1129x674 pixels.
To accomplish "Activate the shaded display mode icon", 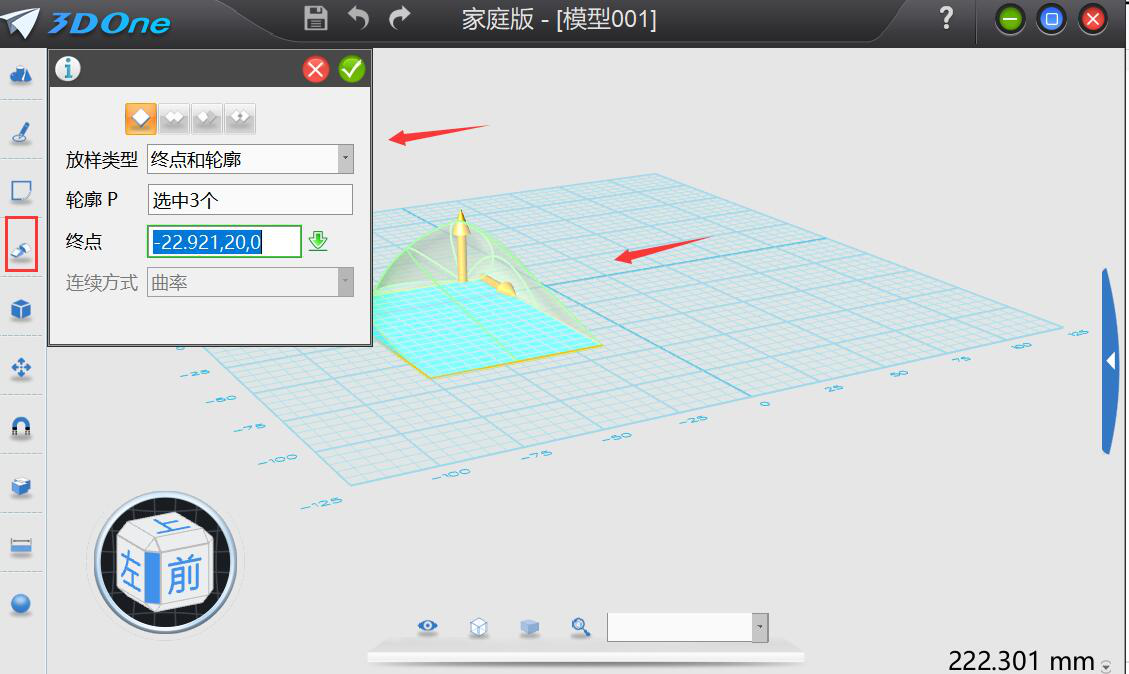I will pos(529,627).
